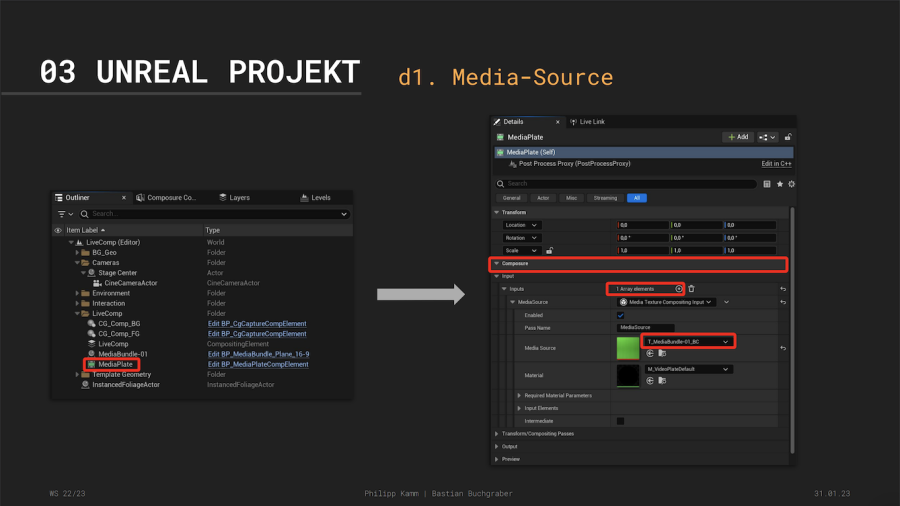Open the Outliner filter options icon
Viewport: 900px width, 506px height.
[65, 214]
